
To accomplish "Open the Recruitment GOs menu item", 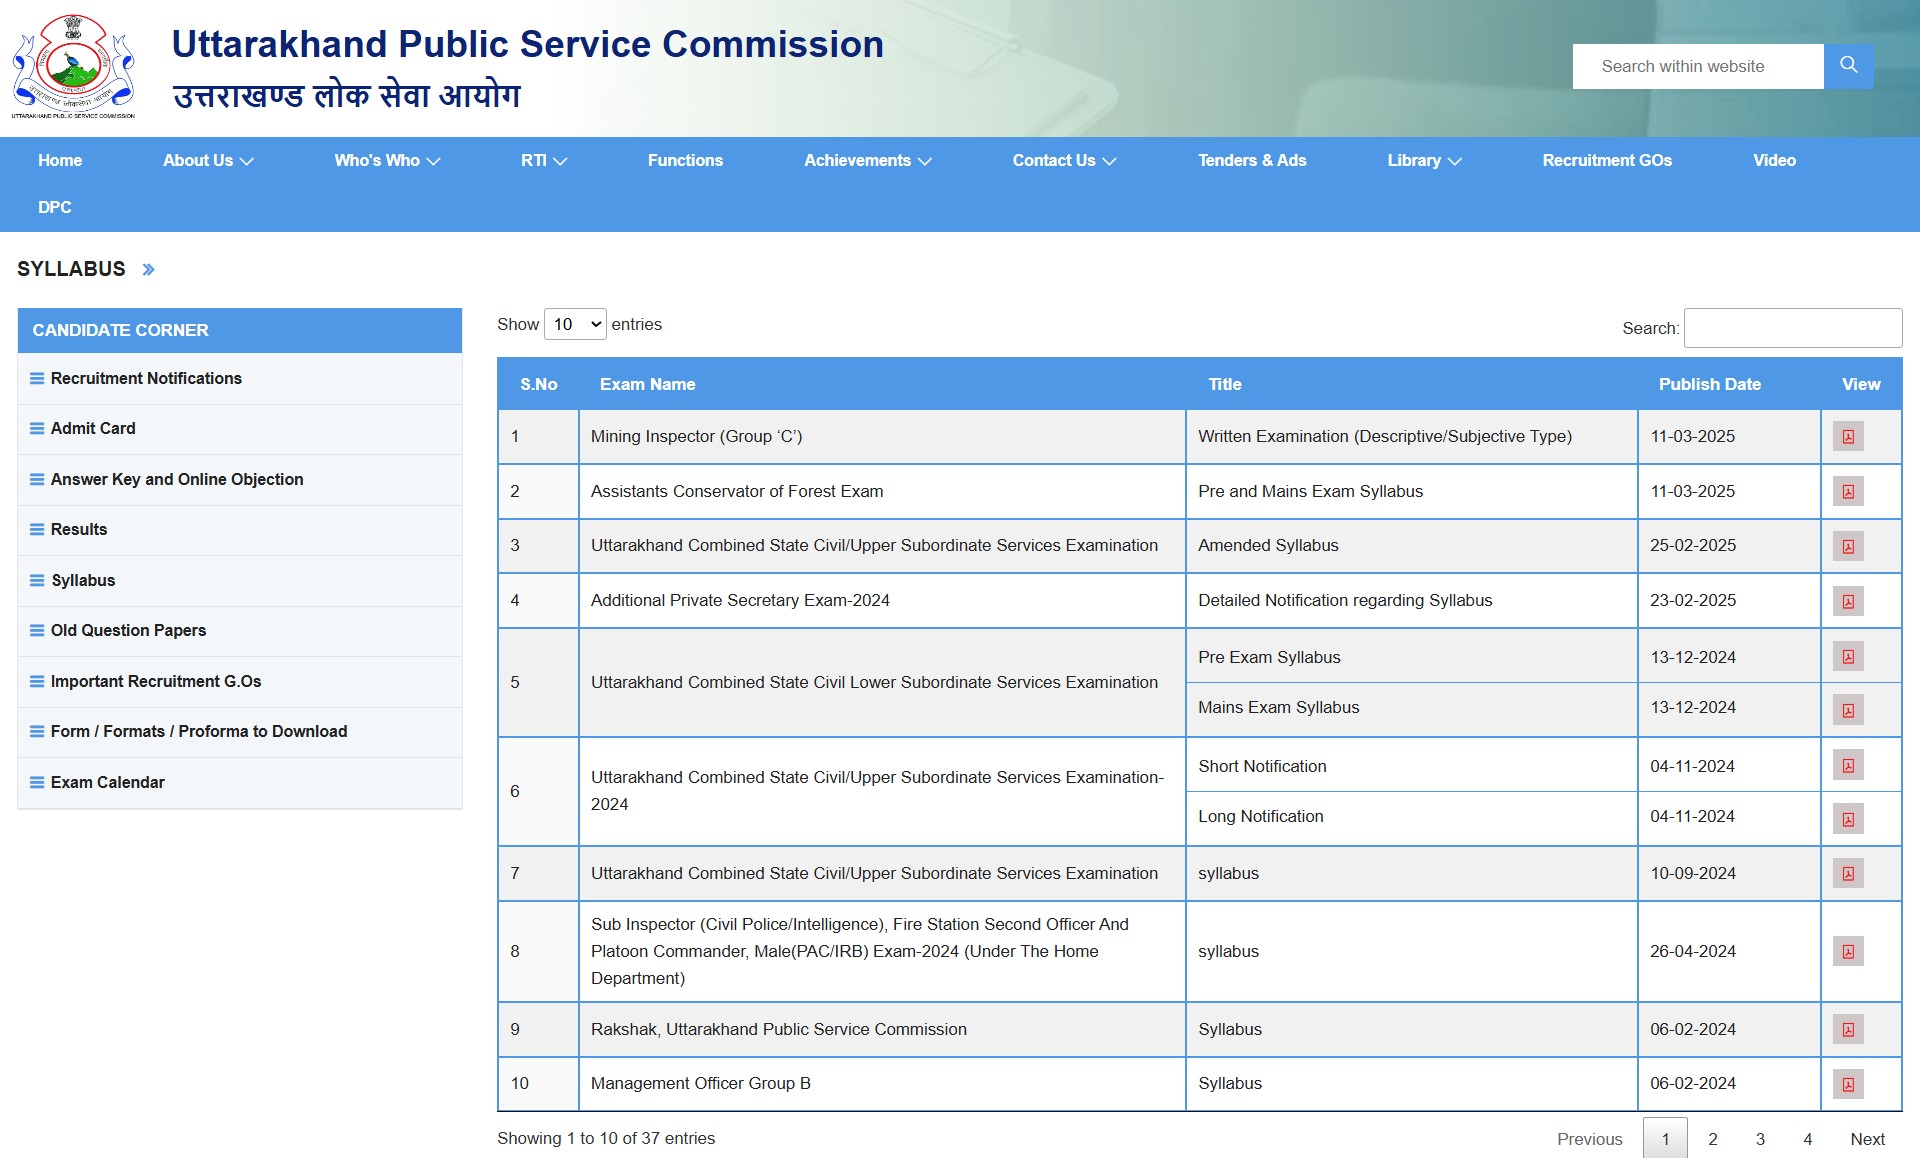I will (1606, 160).
